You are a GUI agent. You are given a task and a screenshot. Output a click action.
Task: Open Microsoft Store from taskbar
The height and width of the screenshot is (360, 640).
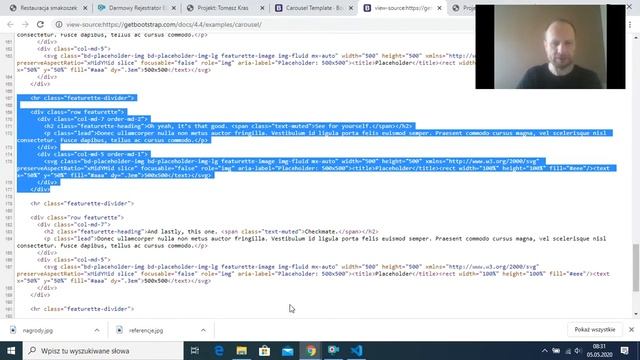pyautogui.click(x=264, y=351)
